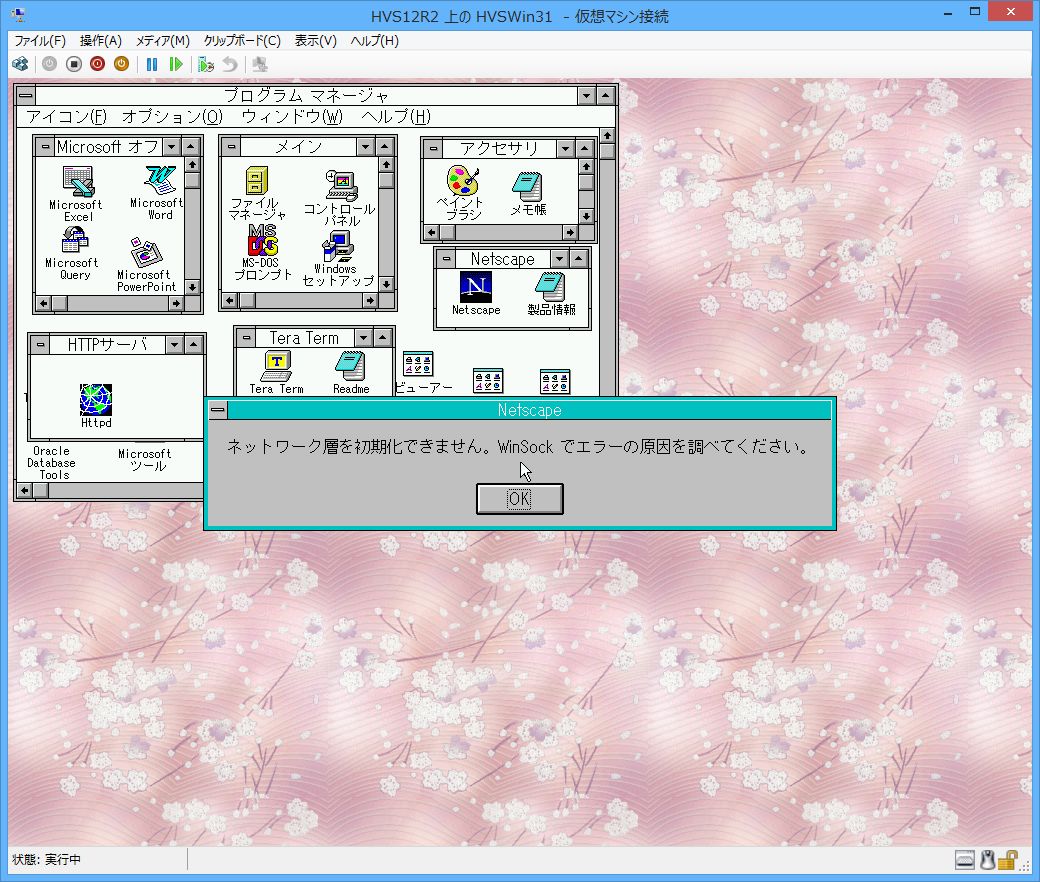The width and height of the screenshot is (1040, 882).
Task: Open Program Manager ウィンドウ(W) menu
Action: coord(292,117)
